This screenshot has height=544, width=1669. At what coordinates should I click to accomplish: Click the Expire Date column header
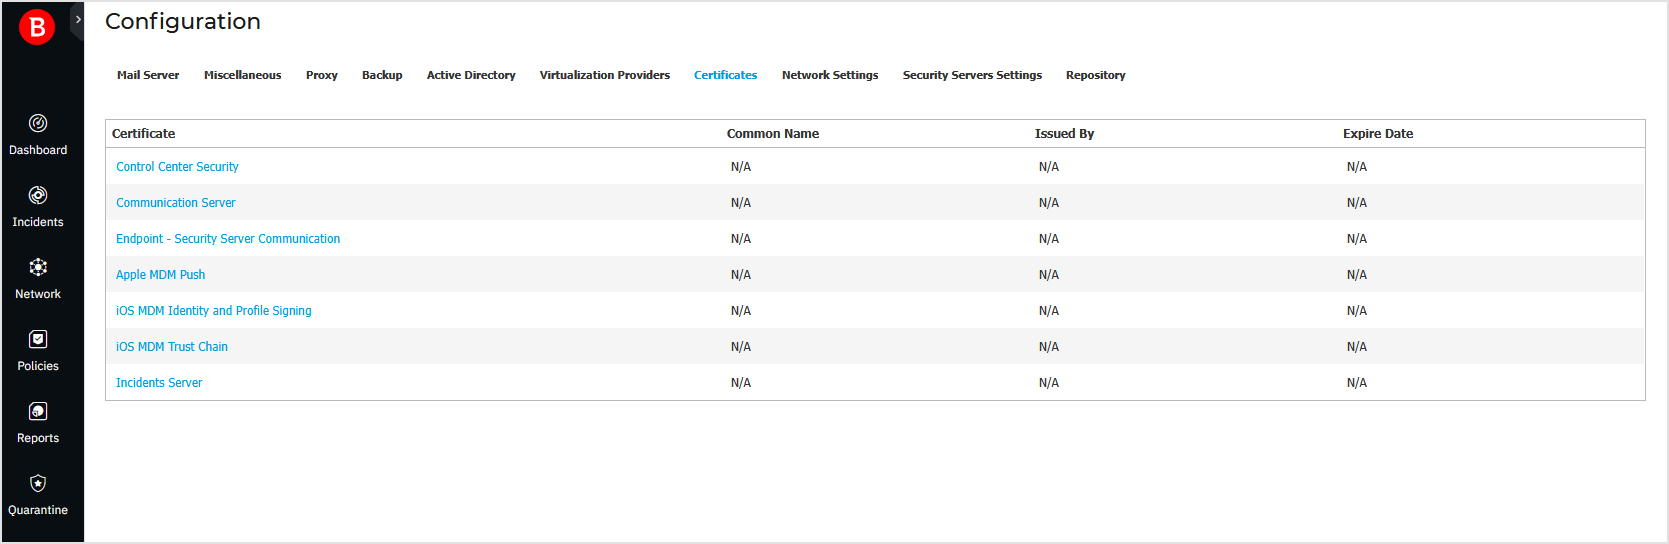[x=1378, y=134]
